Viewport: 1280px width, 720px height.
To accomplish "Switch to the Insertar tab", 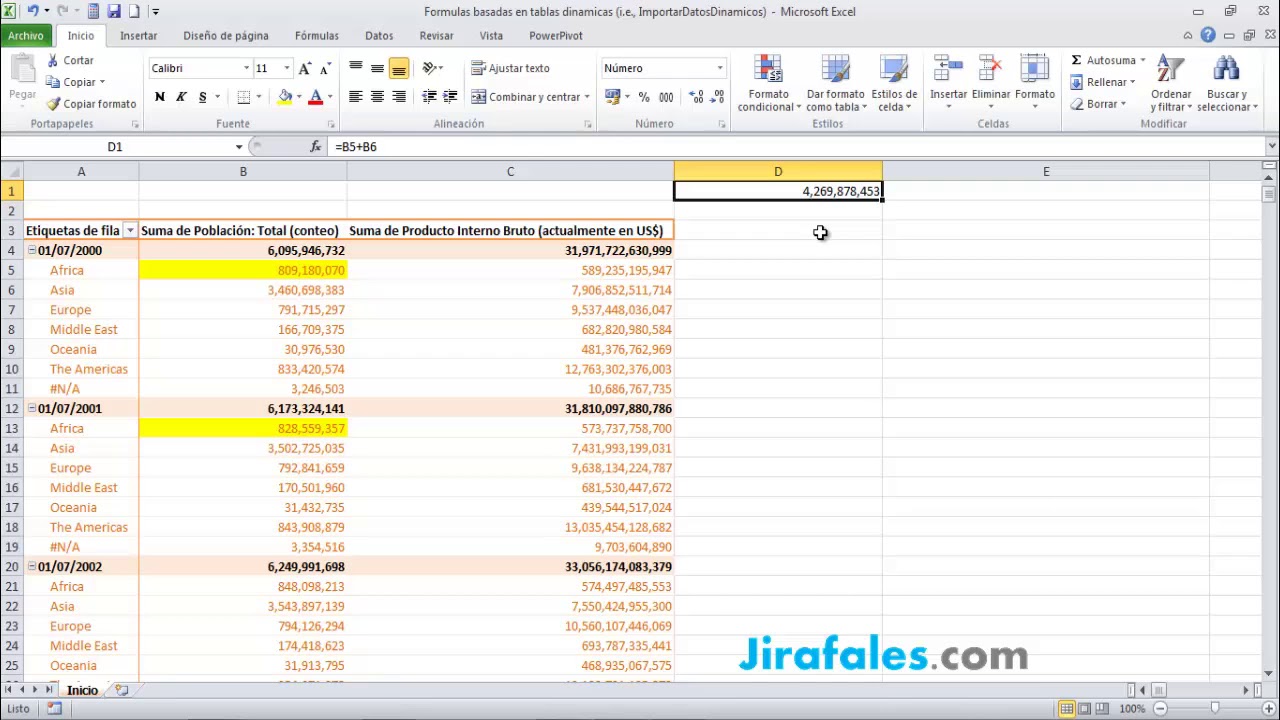I will tap(138, 35).
